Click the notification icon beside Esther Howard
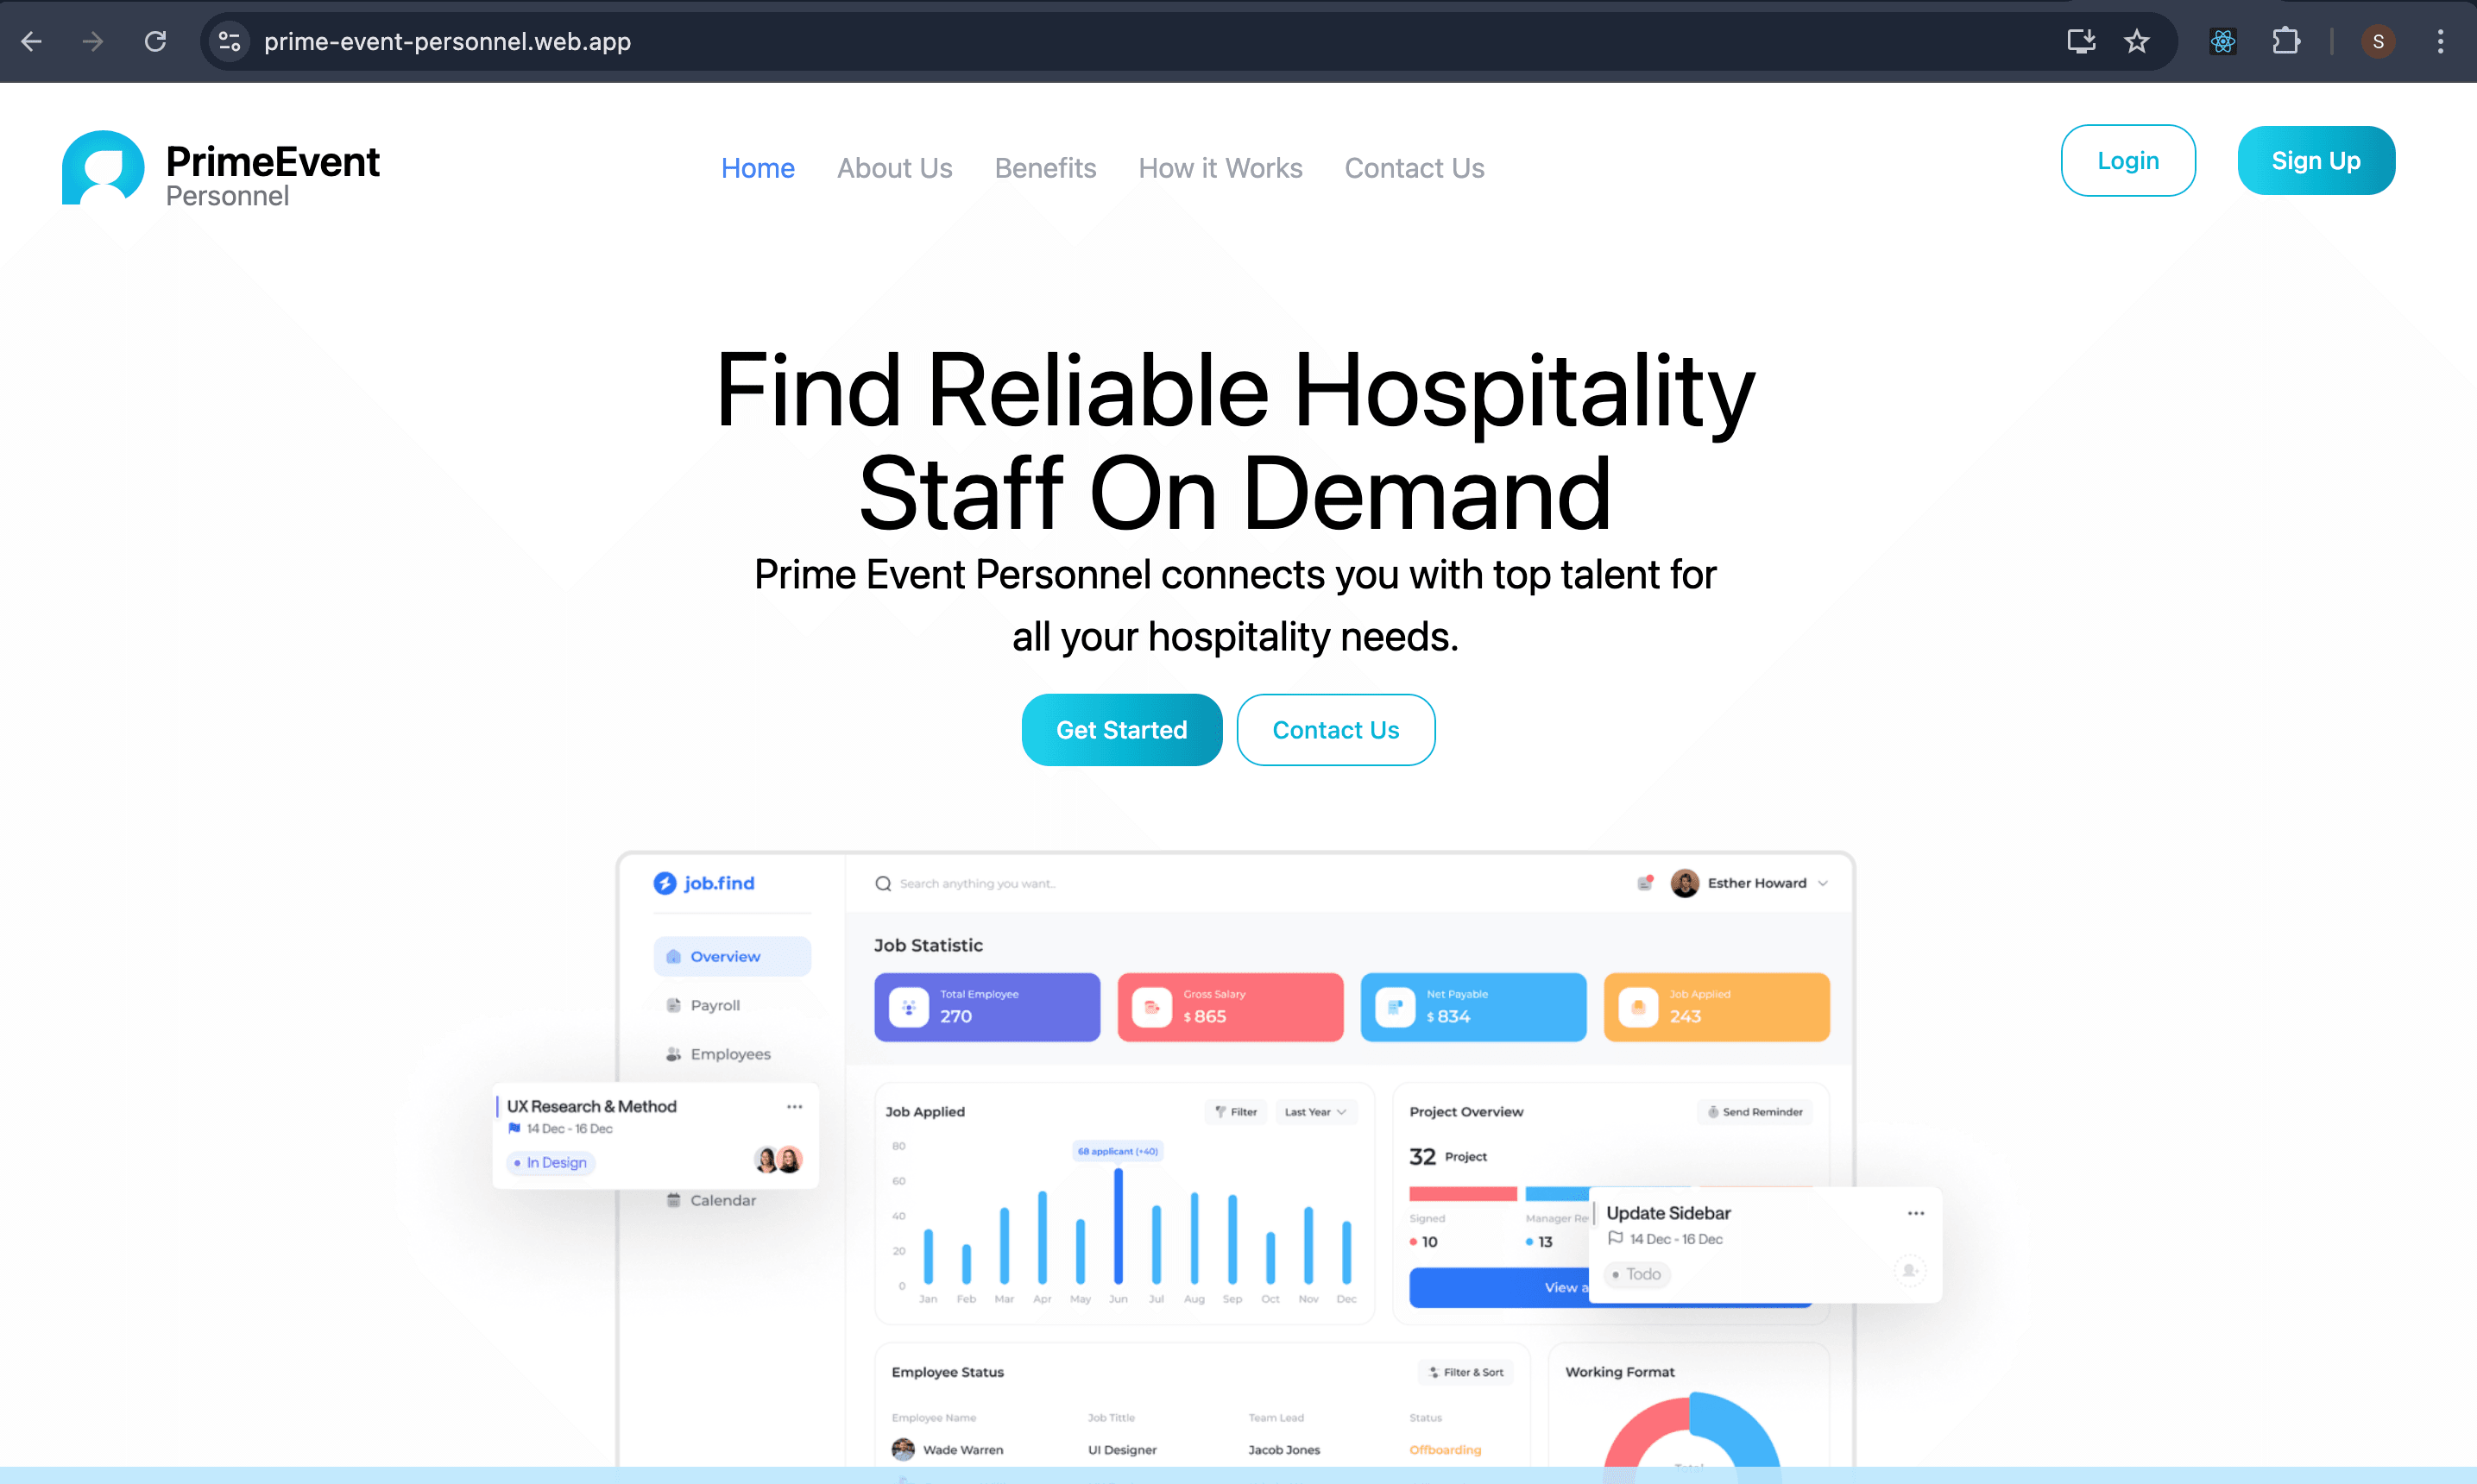 (x=1645, y=882)
